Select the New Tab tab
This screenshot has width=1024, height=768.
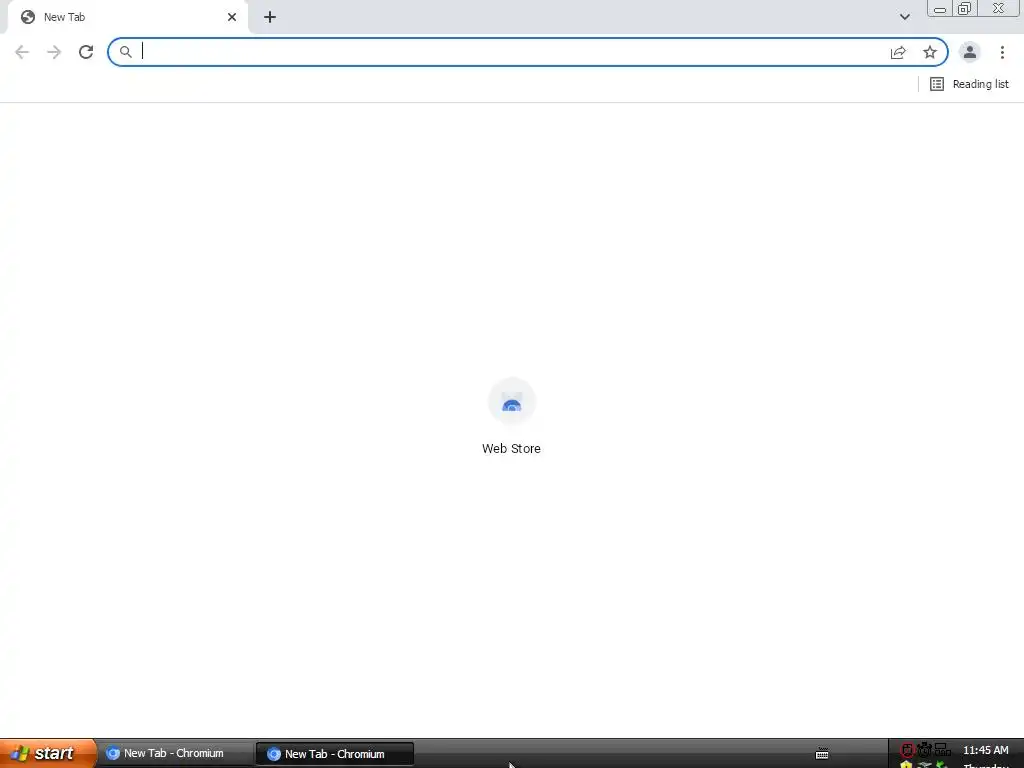[x=127, y=17]
